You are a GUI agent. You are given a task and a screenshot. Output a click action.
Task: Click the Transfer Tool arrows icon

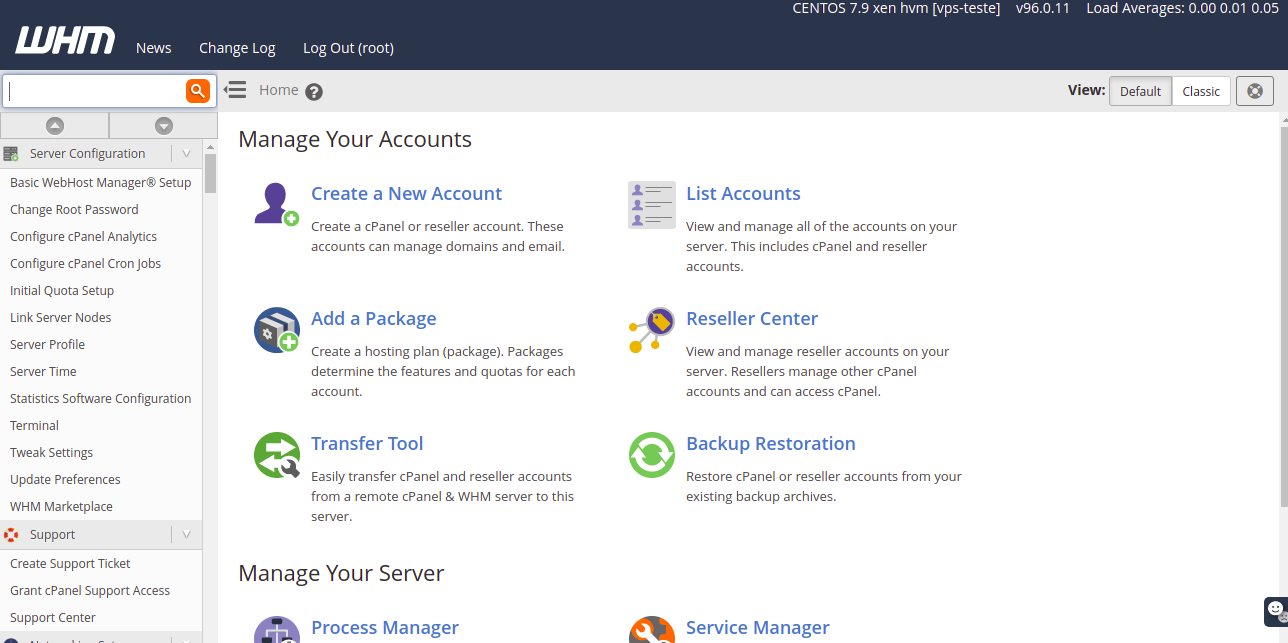(276, 455)
